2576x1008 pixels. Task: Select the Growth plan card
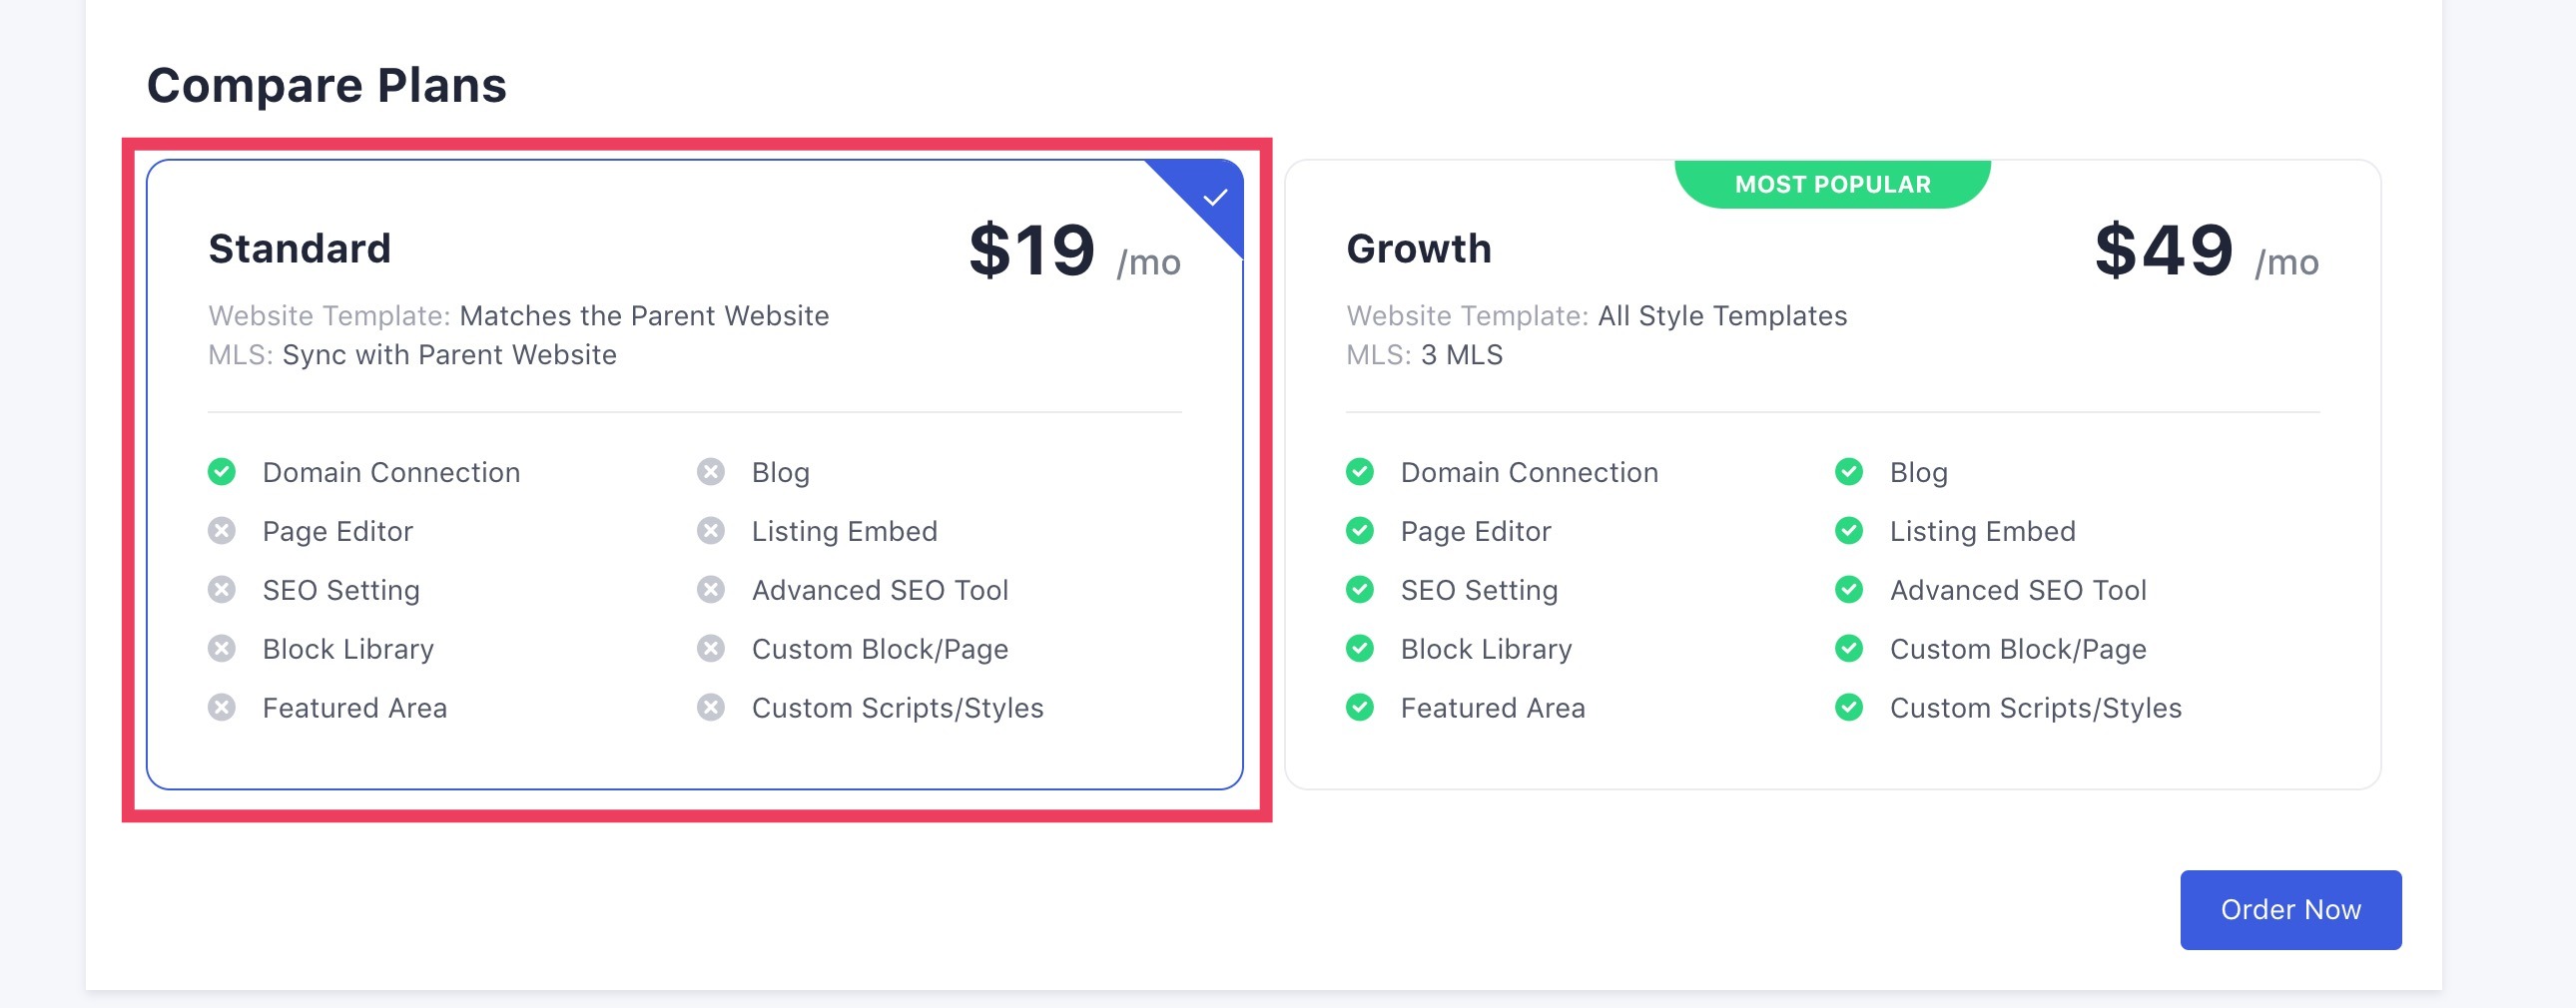1833,475
